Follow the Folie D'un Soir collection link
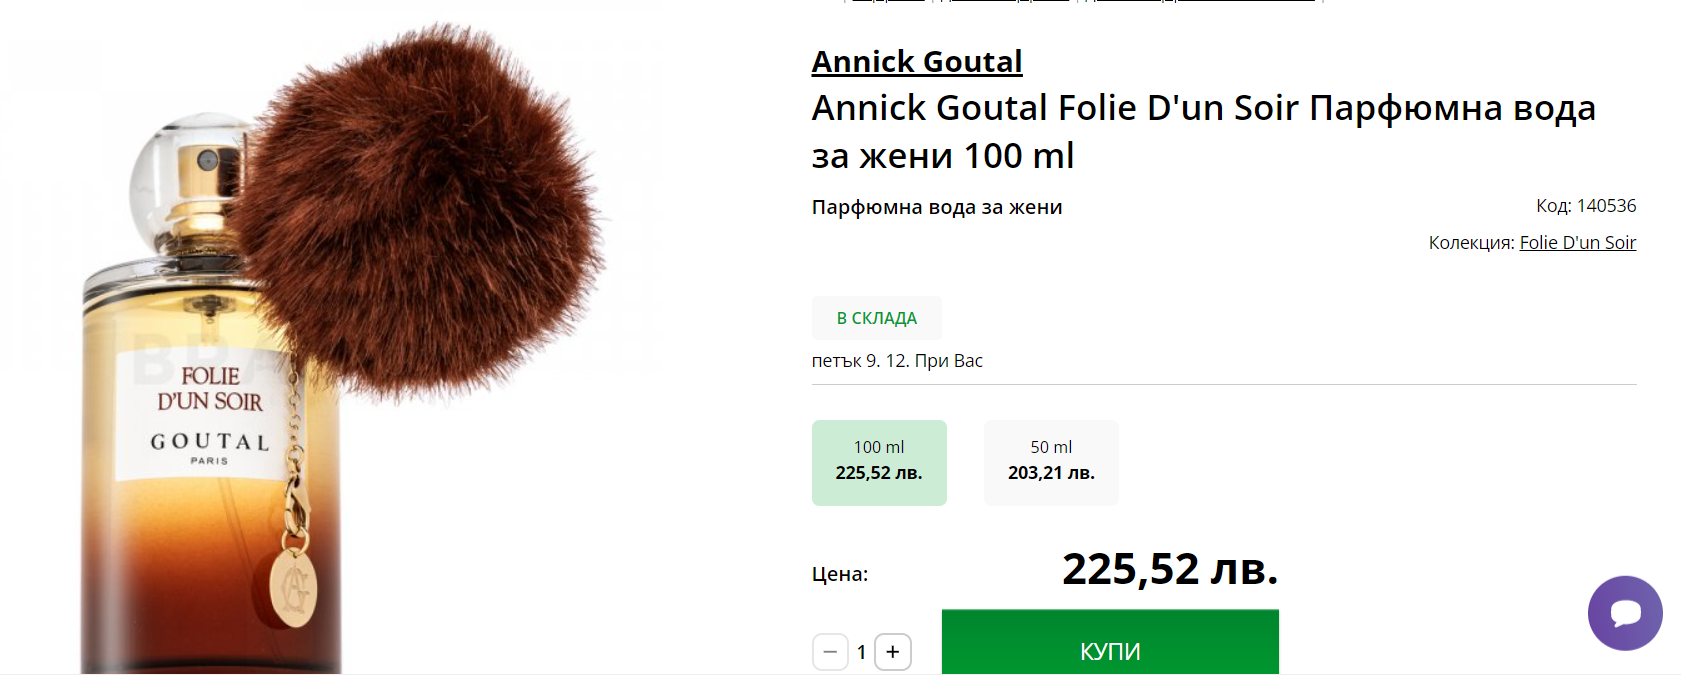The image size is (1681, 675). tap(1578, 242)
